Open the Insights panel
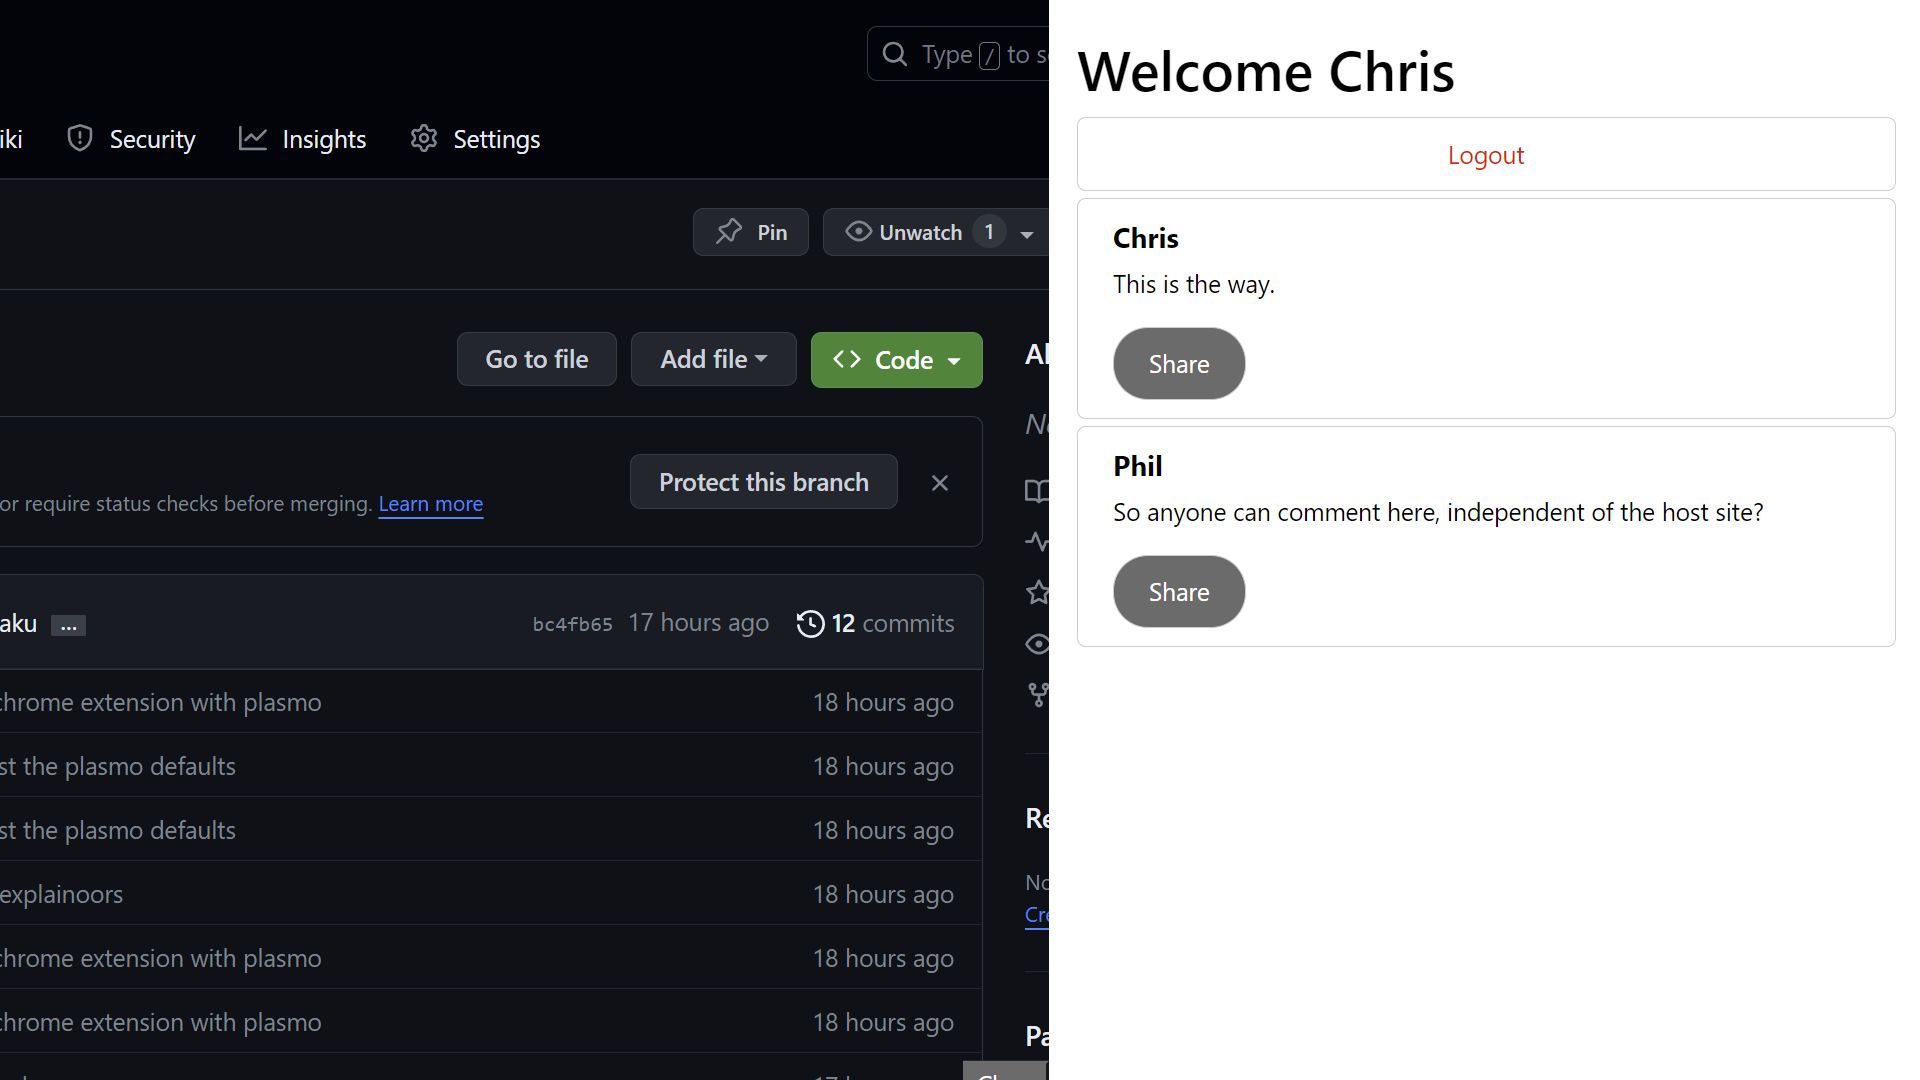 tap(303, 138)
